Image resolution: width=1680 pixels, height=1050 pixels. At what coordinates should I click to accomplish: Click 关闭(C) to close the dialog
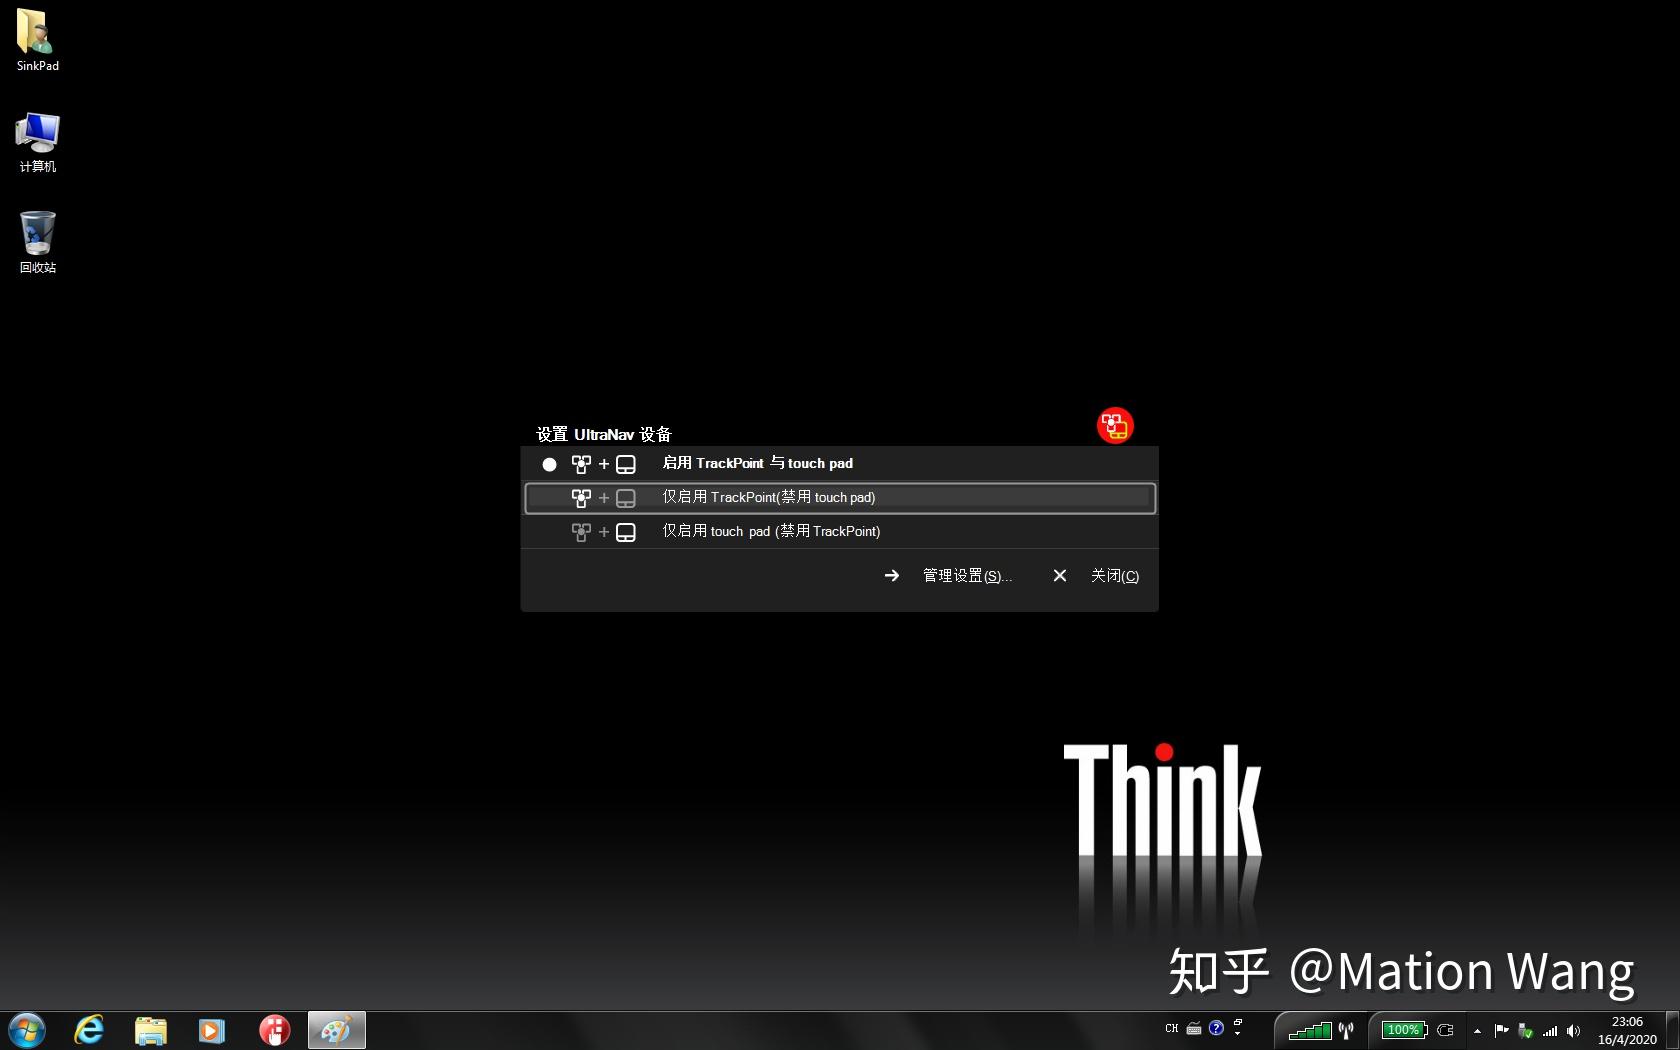[x=1114, y=575]
